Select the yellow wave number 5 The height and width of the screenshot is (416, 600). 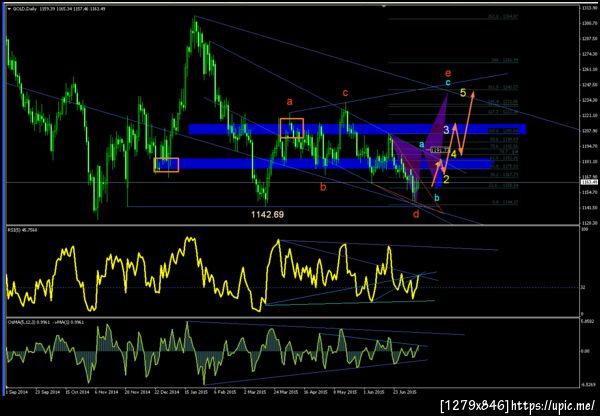pos(463,92)
